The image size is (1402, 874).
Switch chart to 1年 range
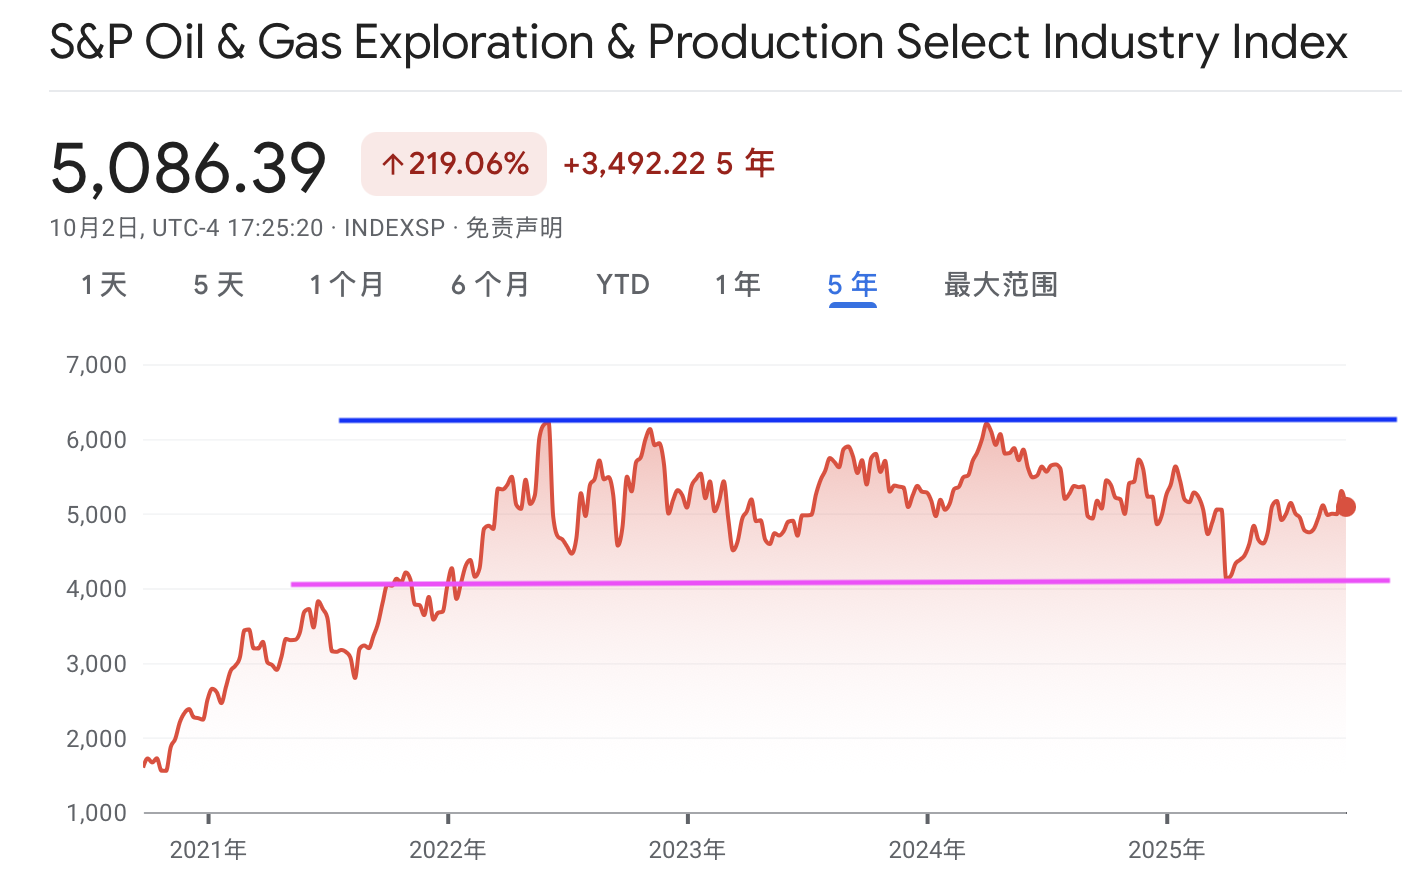click(738, 285)
